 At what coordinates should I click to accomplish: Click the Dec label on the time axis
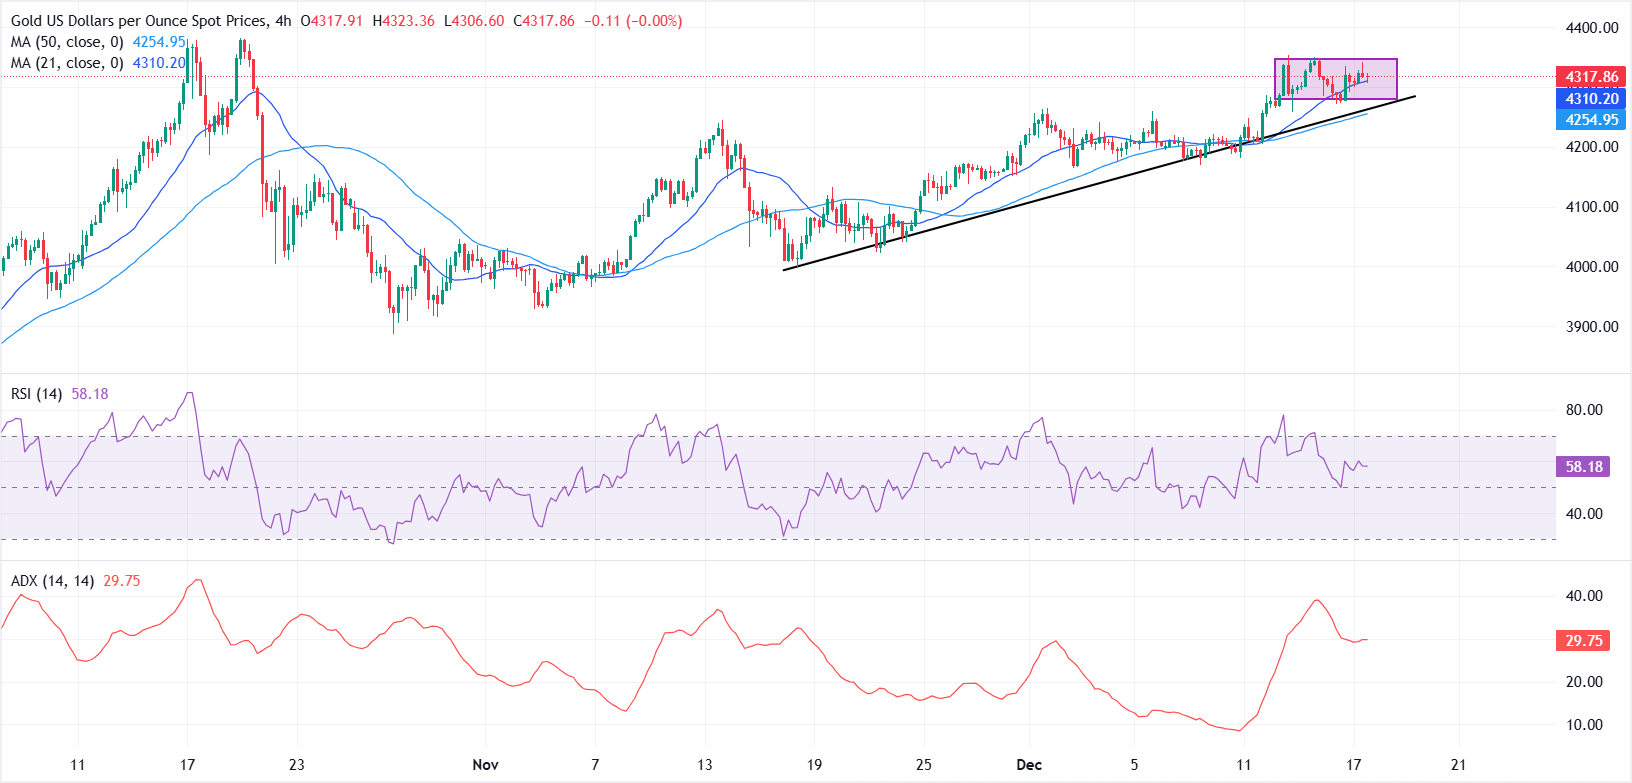pyautogui.click(x=1028, y=765)
